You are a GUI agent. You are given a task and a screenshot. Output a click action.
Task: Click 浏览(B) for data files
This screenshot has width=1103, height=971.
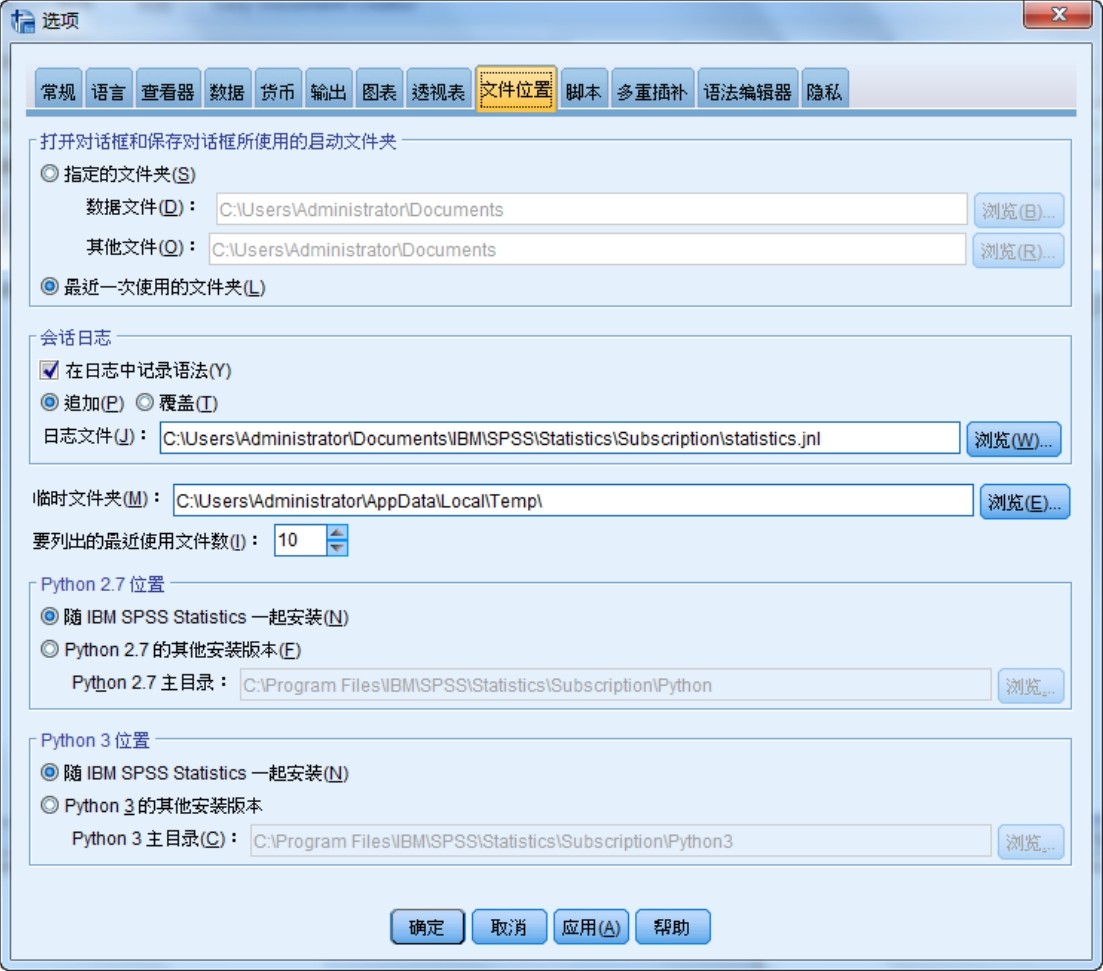point(1019,210)
